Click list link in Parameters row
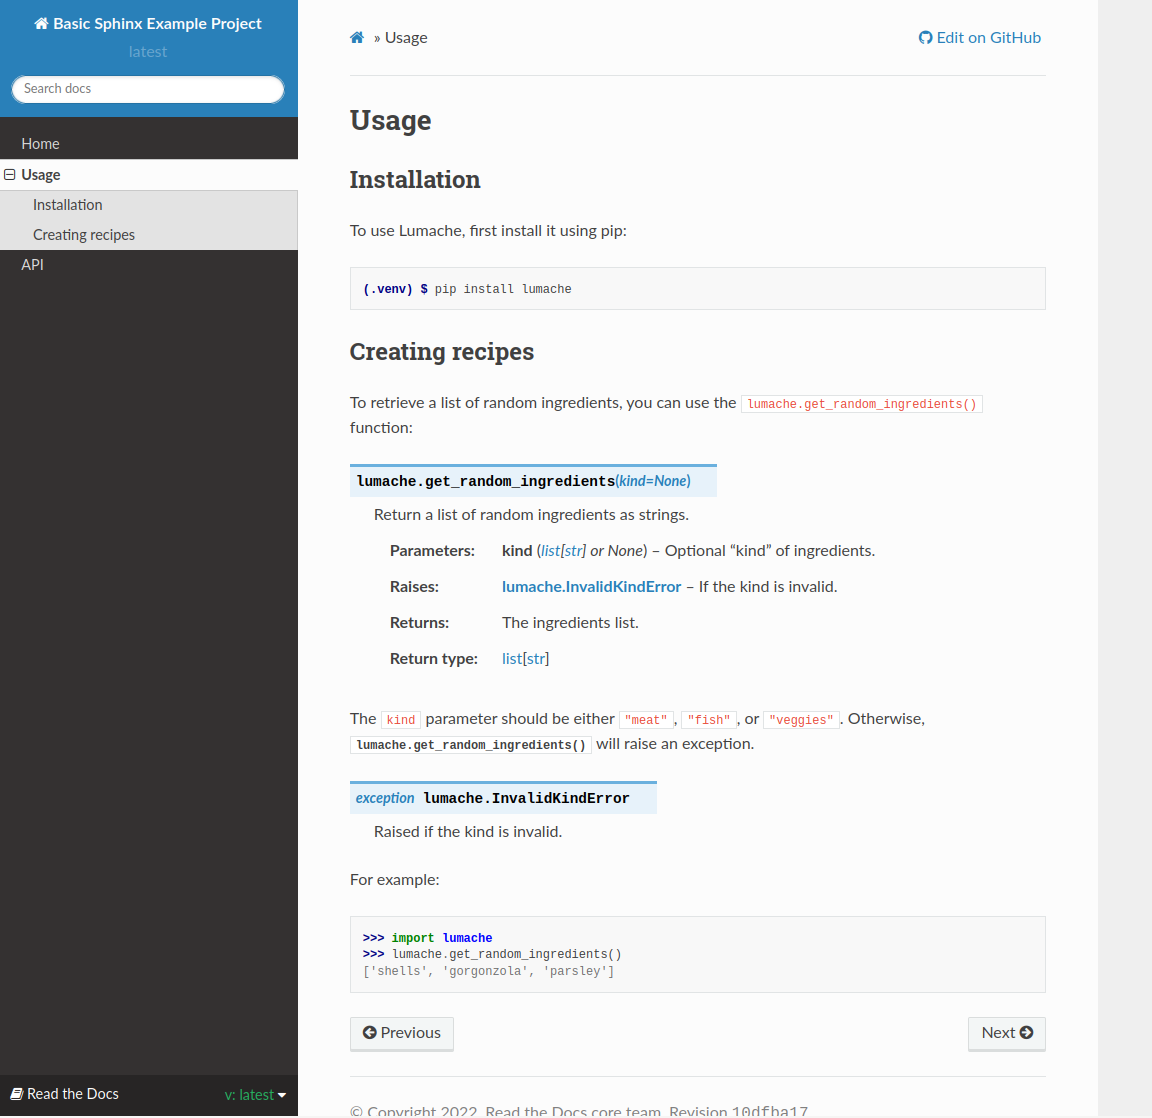Screen dimensions: 1152x1118 [550, 551]
